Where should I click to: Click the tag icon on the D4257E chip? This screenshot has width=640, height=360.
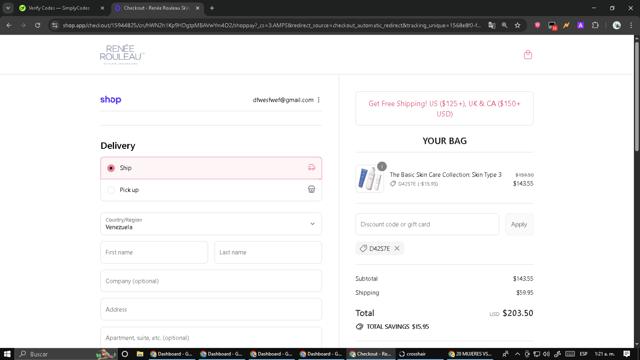363,248
